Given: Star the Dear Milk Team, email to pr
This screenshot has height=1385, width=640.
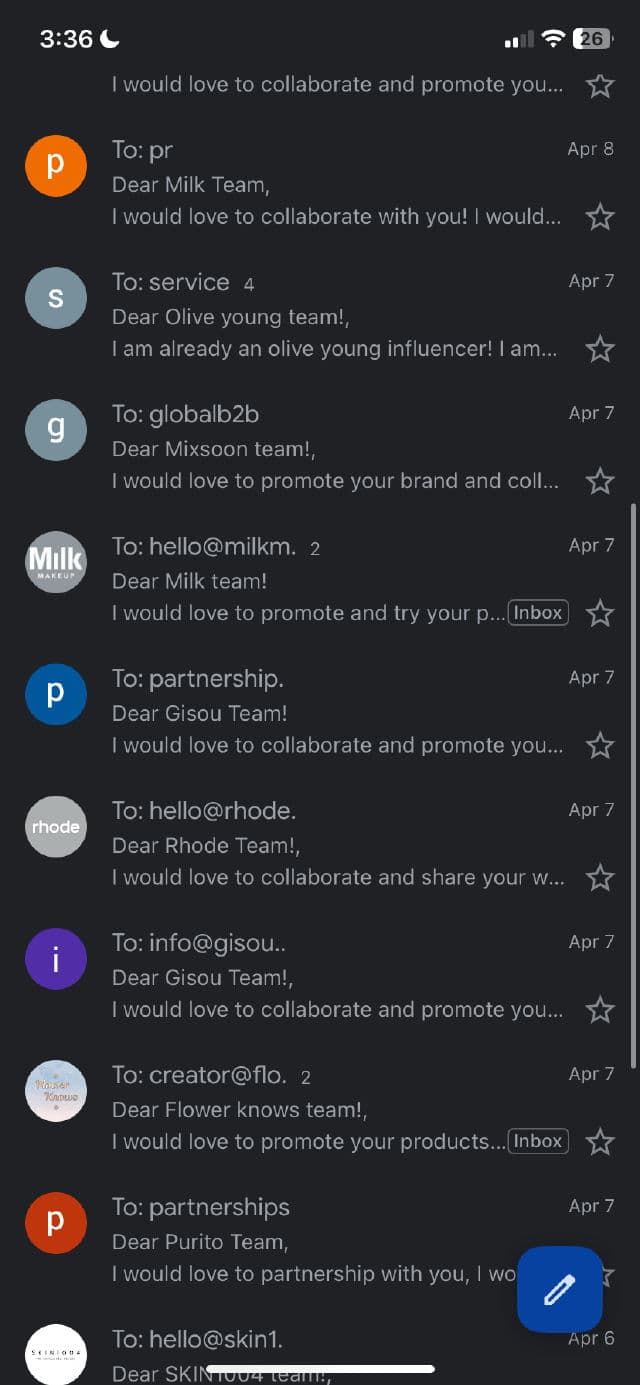Looking at the screenshot, I should [600, 217].
